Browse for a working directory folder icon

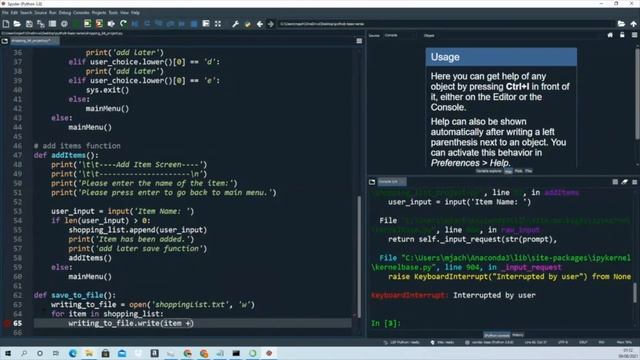coord(621,24)
